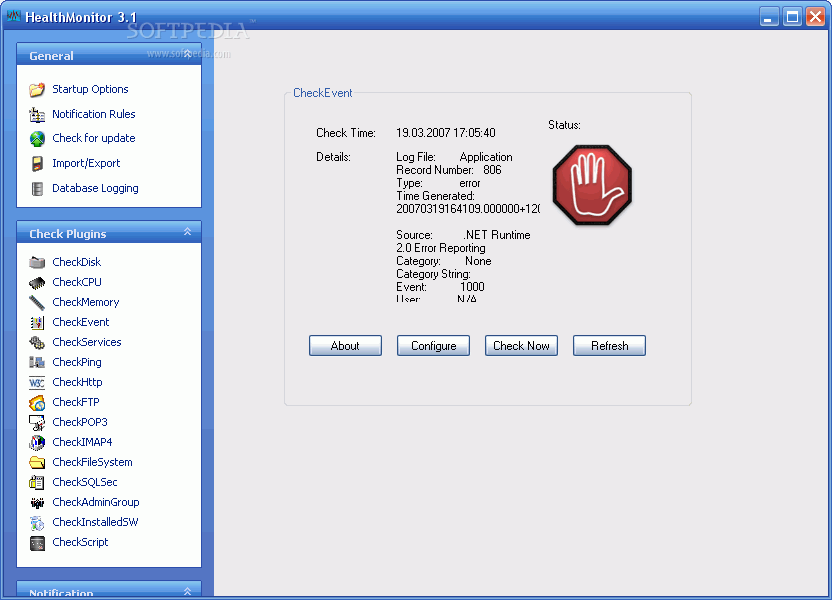Click the CheckMemory RAM icon
This screenshot has height=600, width=832.
(x=37, y=302)
